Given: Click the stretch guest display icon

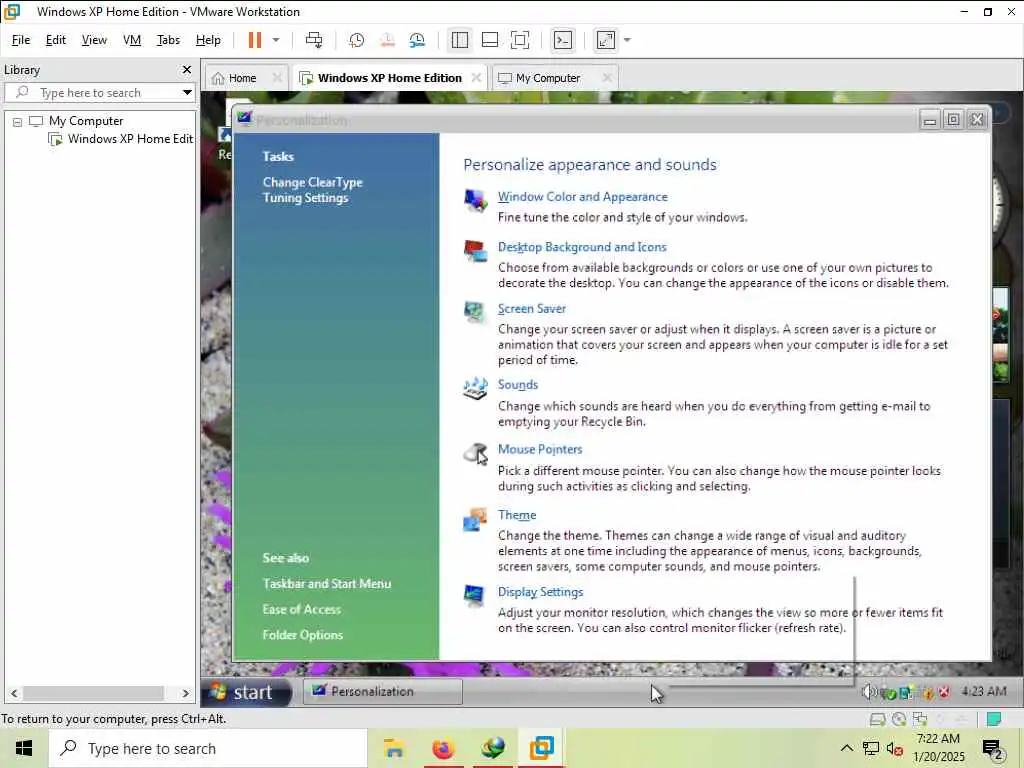Looking at the screenshot, I should (606, 40).
